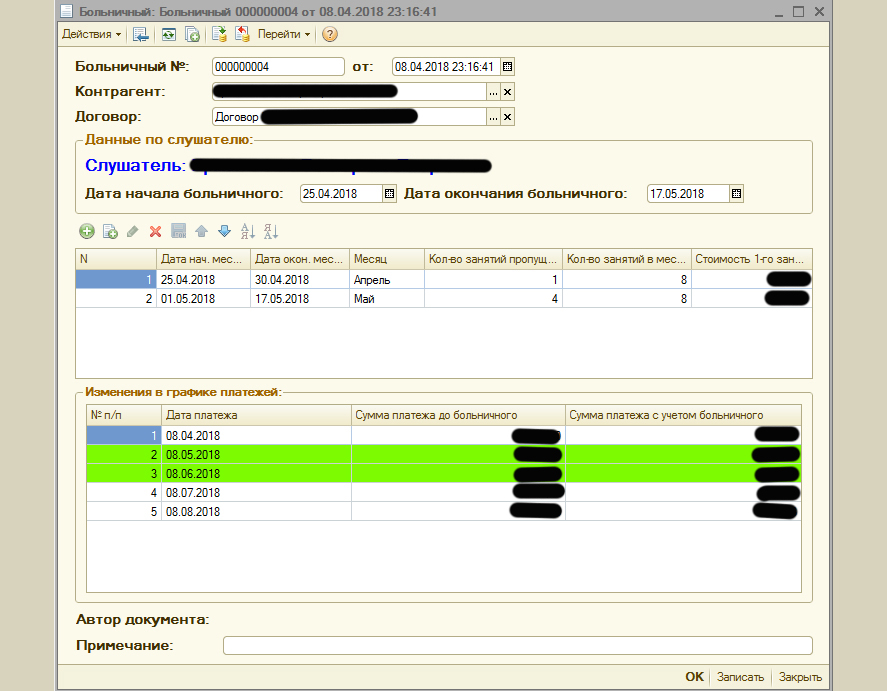Screen dimensions: 887x691
Task: Click the Copy row icon in table toolbar
Action: (110, 231)
